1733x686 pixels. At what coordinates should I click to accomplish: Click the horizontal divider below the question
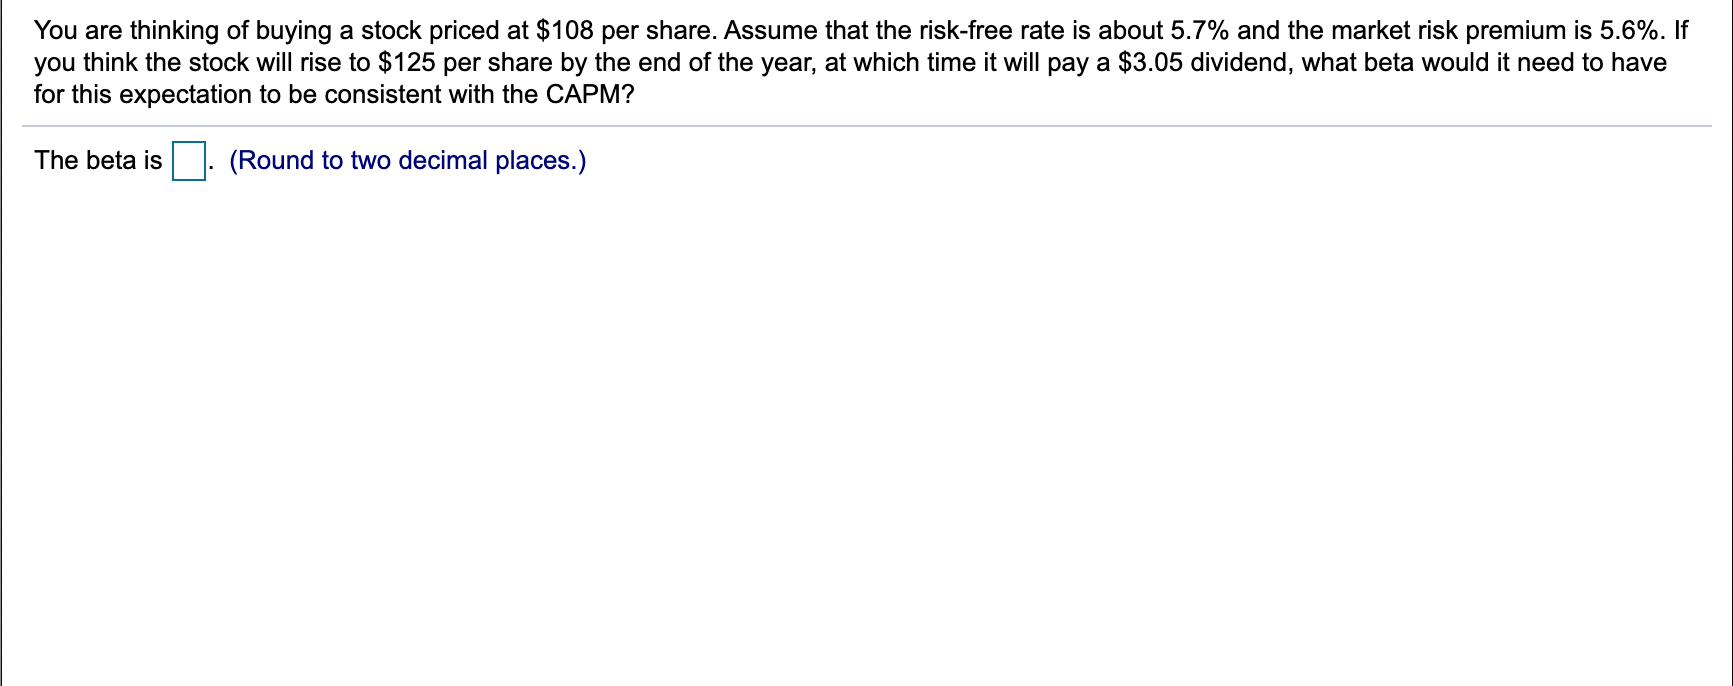tap(866, 126)
